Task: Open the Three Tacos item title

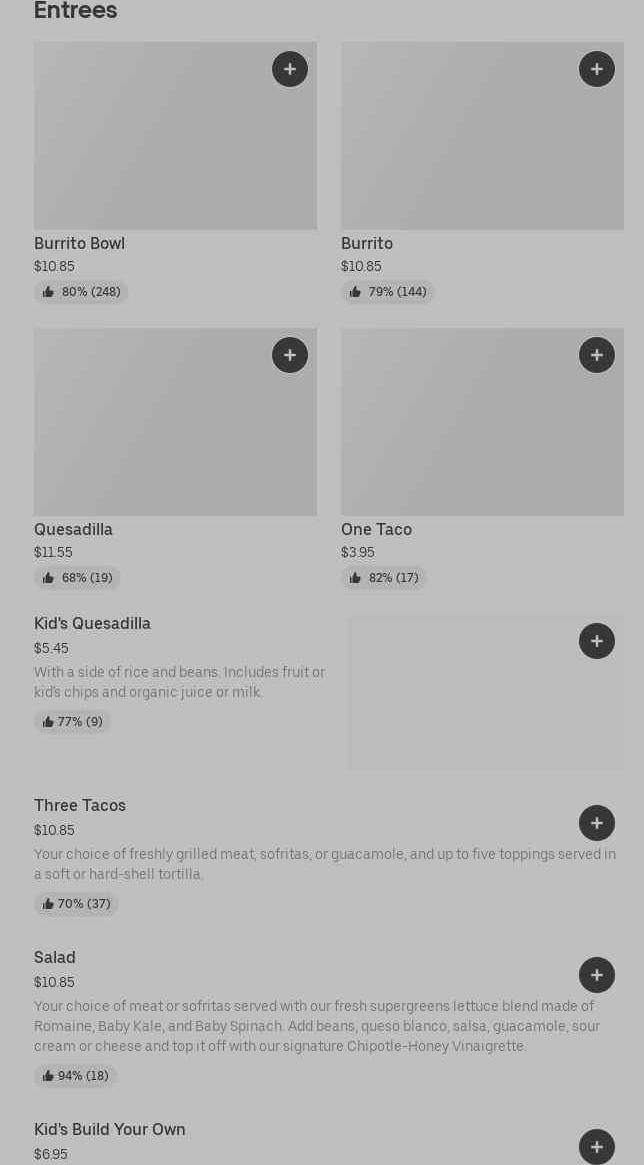Action: click(x=80, y=806)
